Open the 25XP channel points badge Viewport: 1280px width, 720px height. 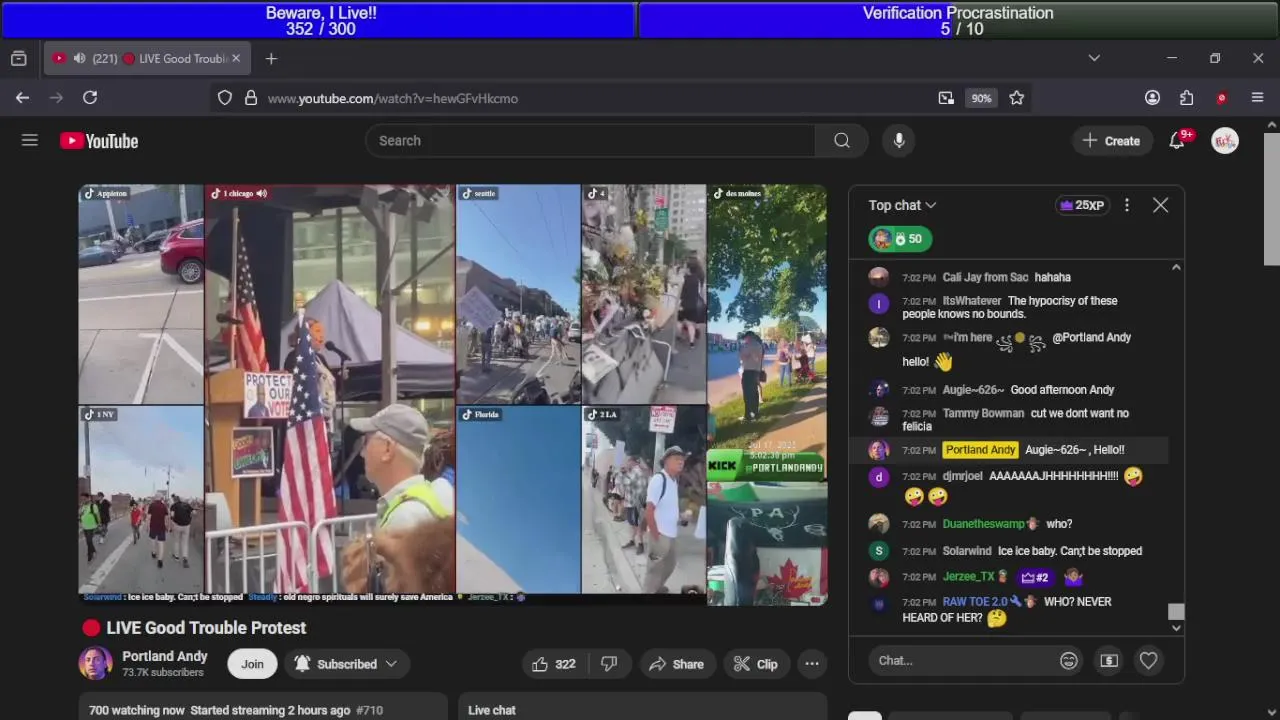[x=1083, y=205]
